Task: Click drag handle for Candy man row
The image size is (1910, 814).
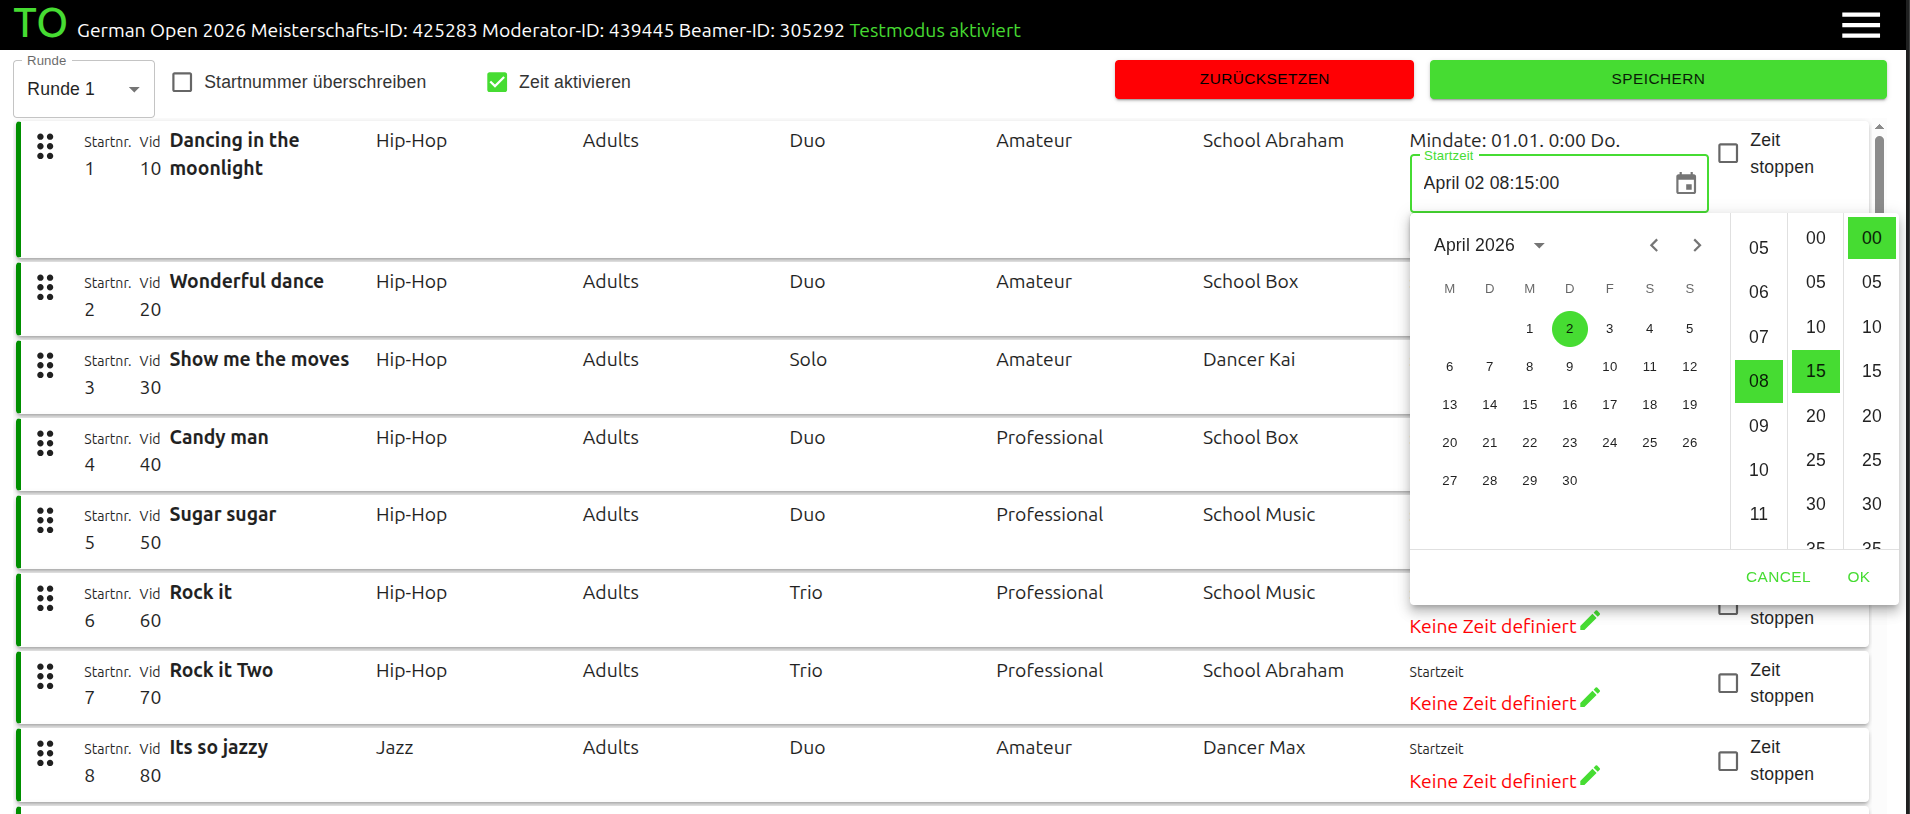Action: (x=45, y=443)
